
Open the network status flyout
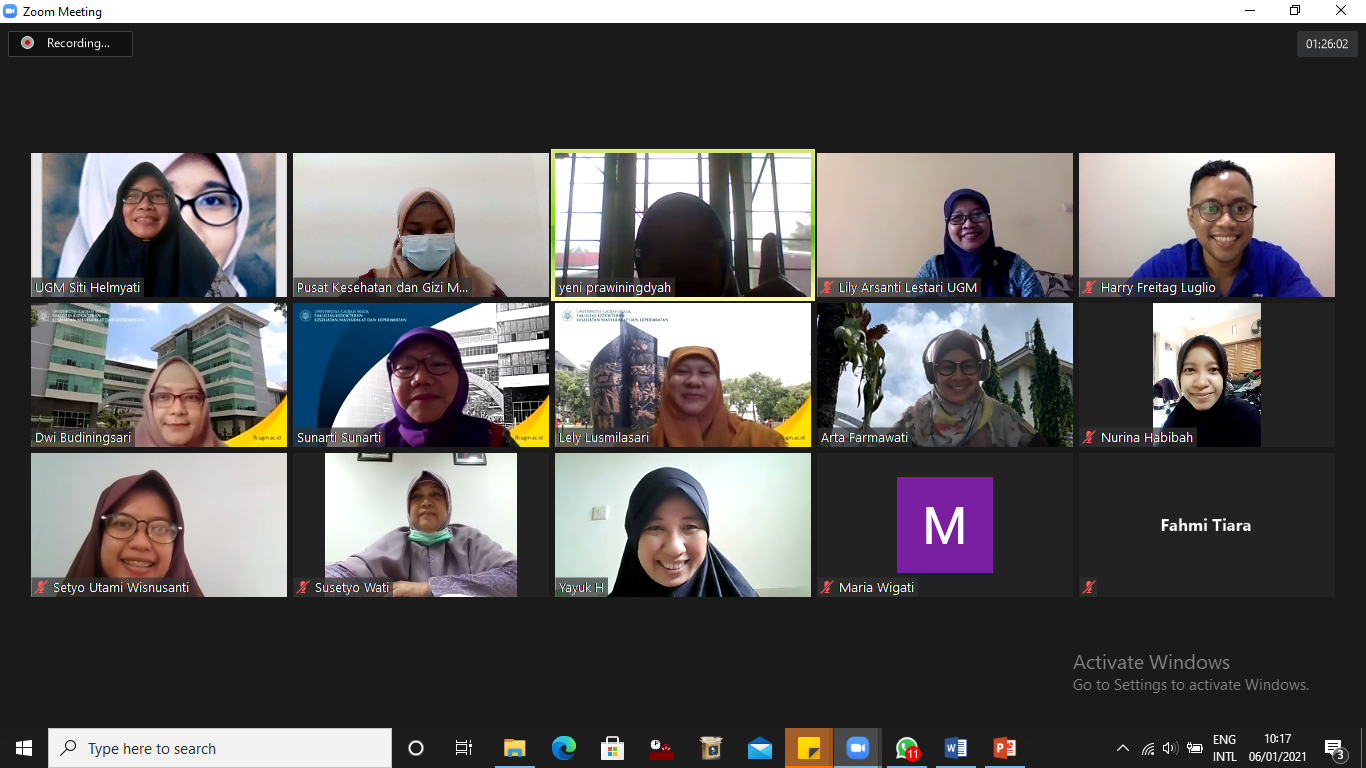click(x=1147, y=747)
